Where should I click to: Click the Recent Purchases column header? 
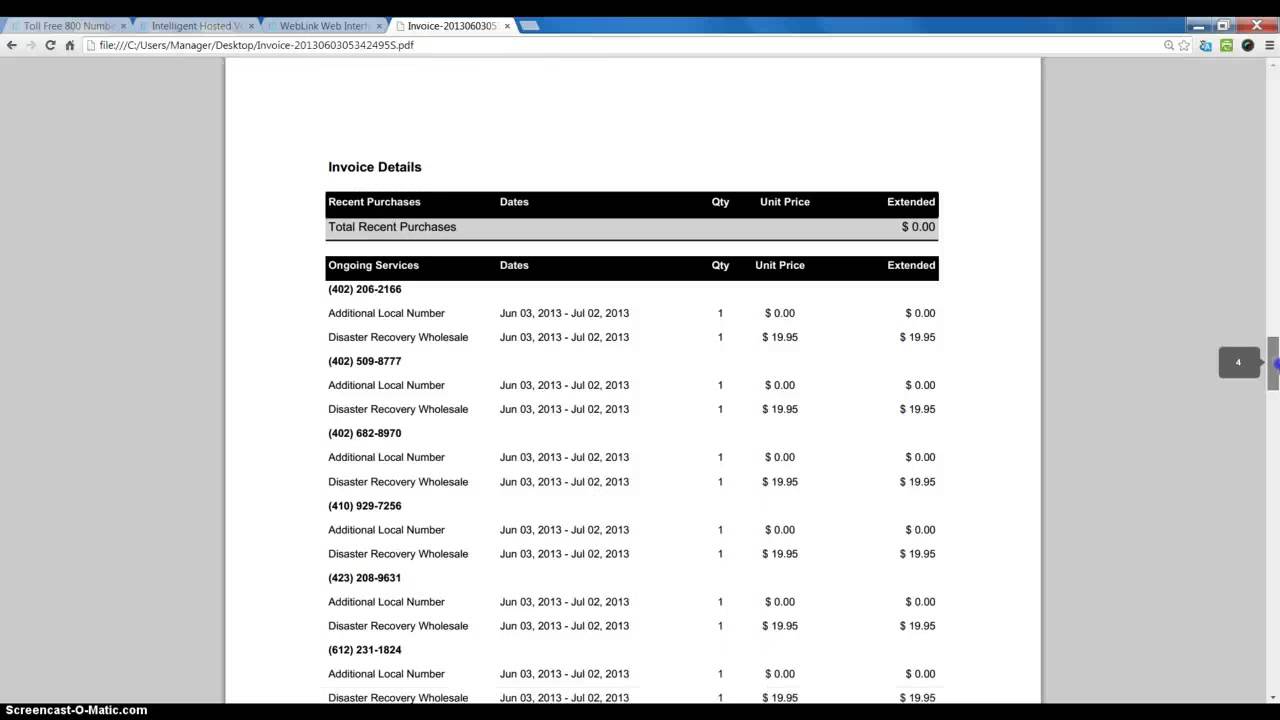(374, 202)
